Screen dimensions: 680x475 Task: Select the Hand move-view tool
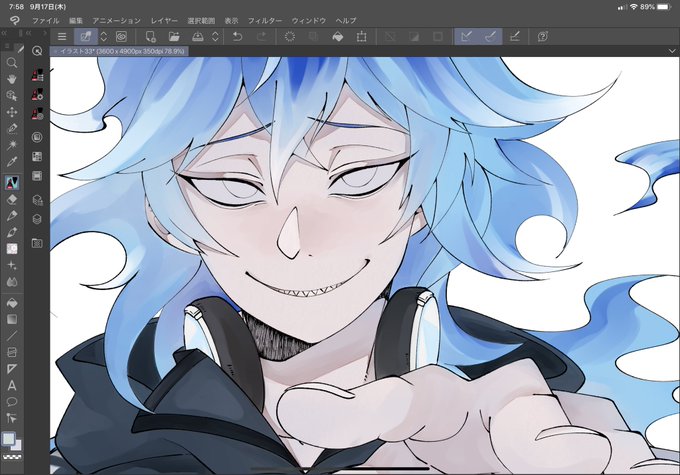[x=12, y=79]
